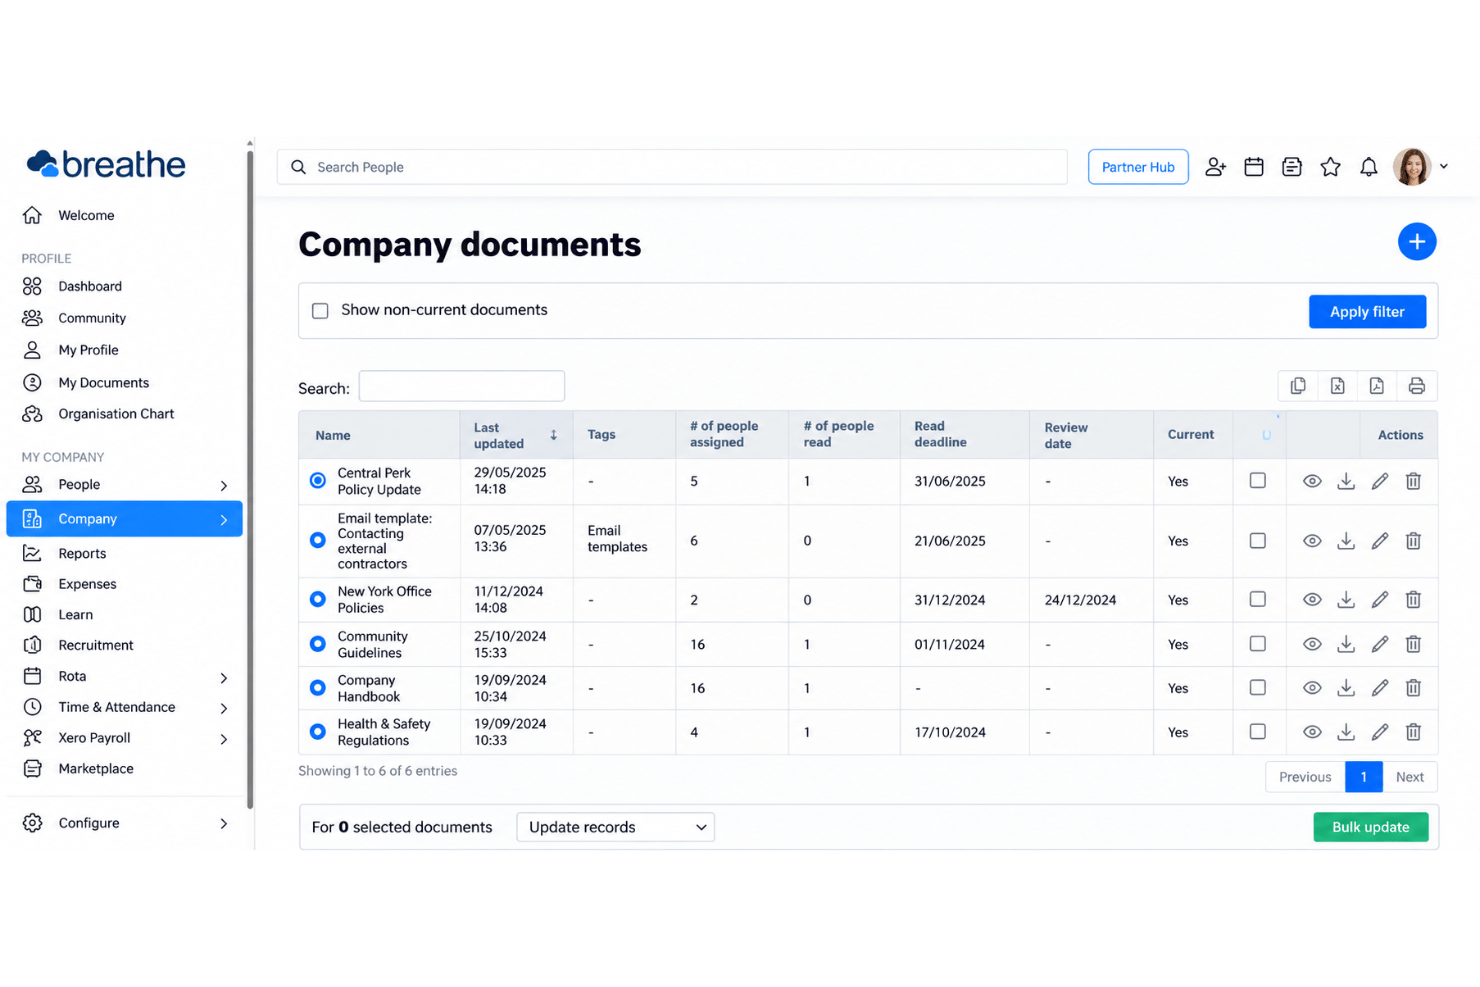Click the Search People field

click(672, 167)
